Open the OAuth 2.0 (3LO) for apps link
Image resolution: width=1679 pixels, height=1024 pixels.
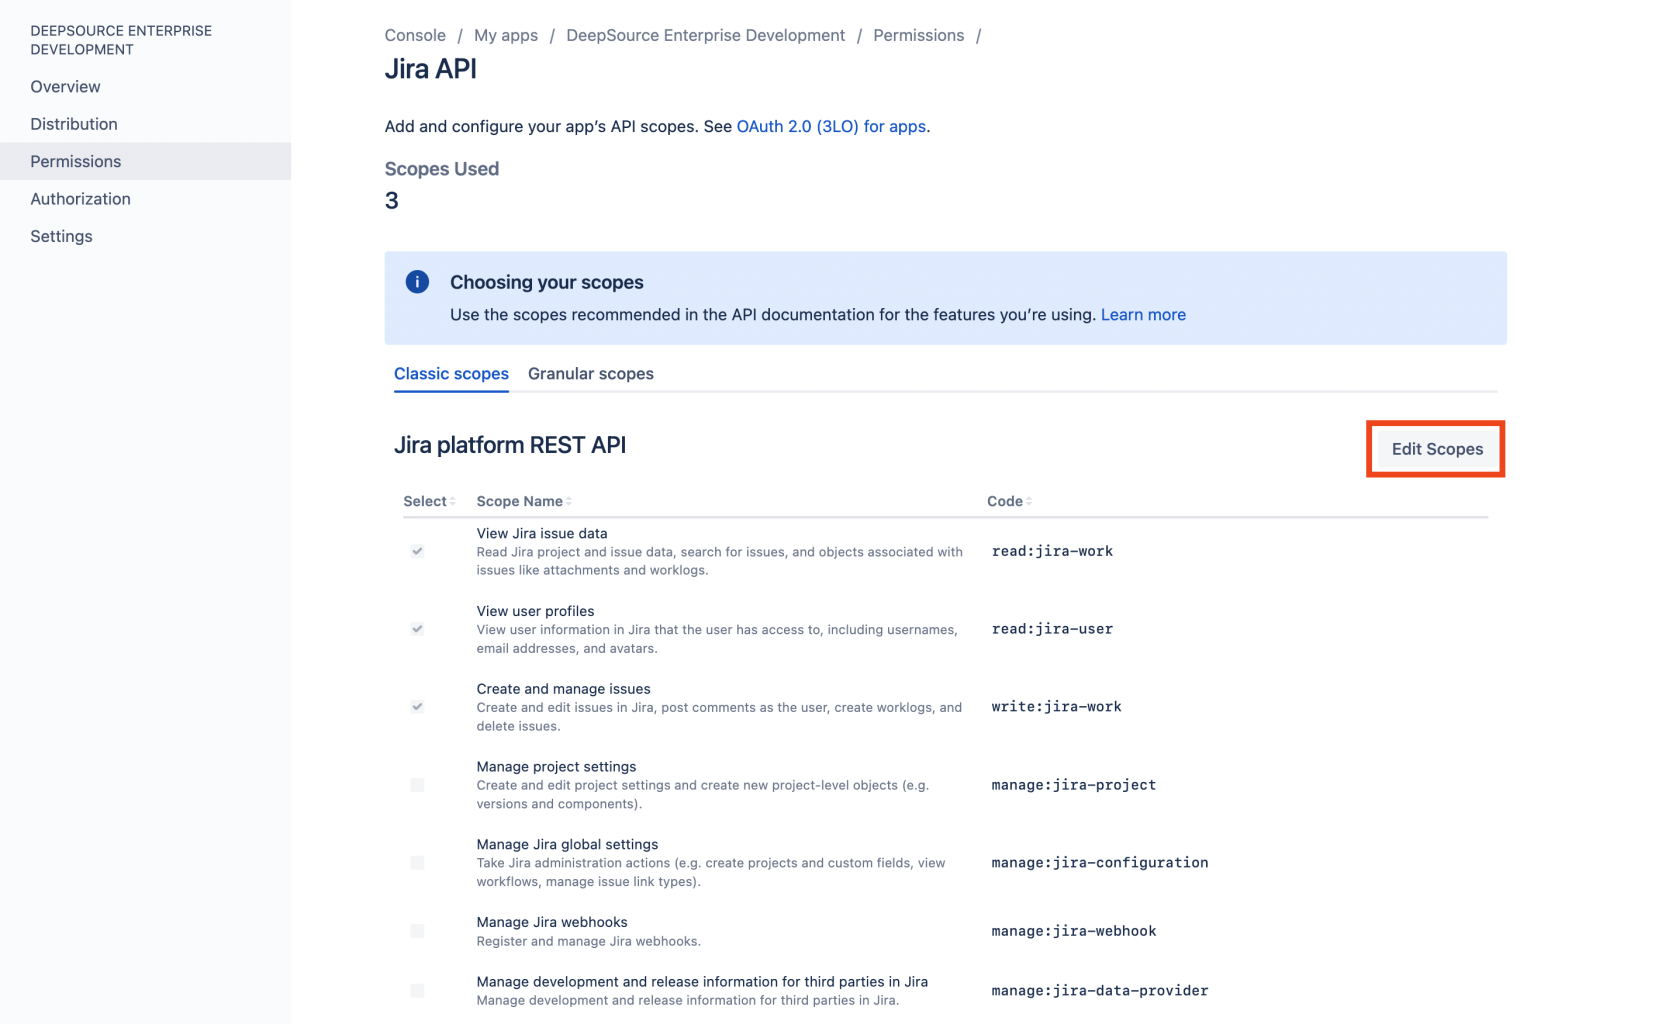tap(831, 126)
